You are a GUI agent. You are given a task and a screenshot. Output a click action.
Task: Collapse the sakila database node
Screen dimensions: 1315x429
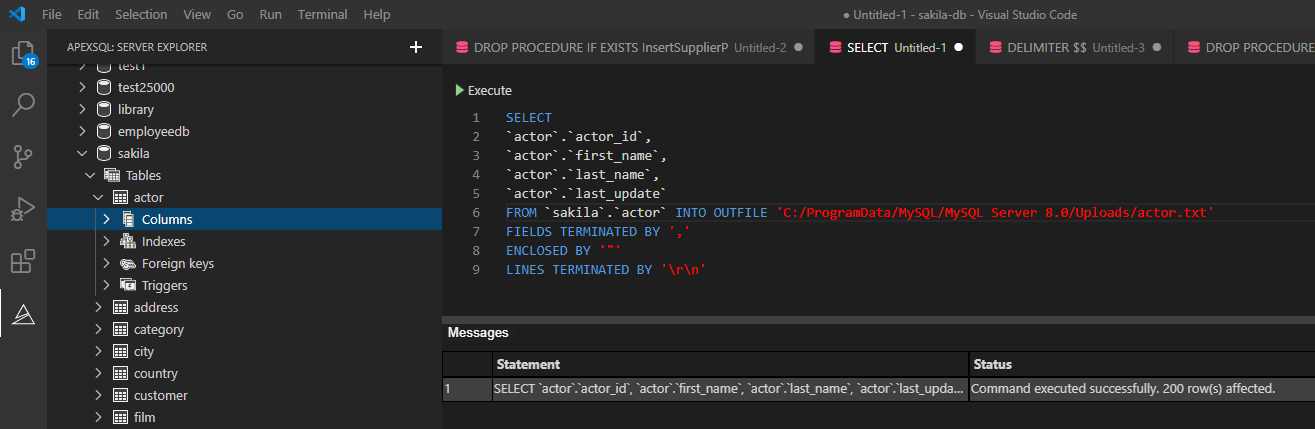coord(82,153)
